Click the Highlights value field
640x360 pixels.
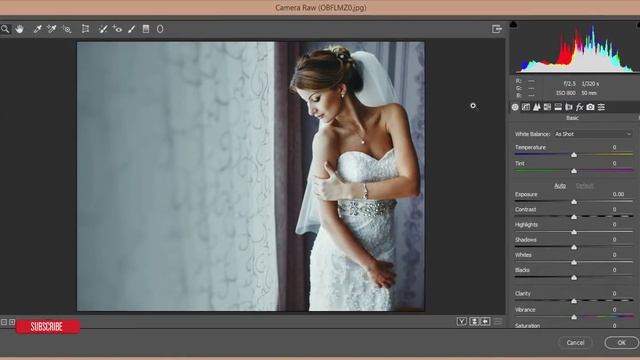(x=614, y=224)
